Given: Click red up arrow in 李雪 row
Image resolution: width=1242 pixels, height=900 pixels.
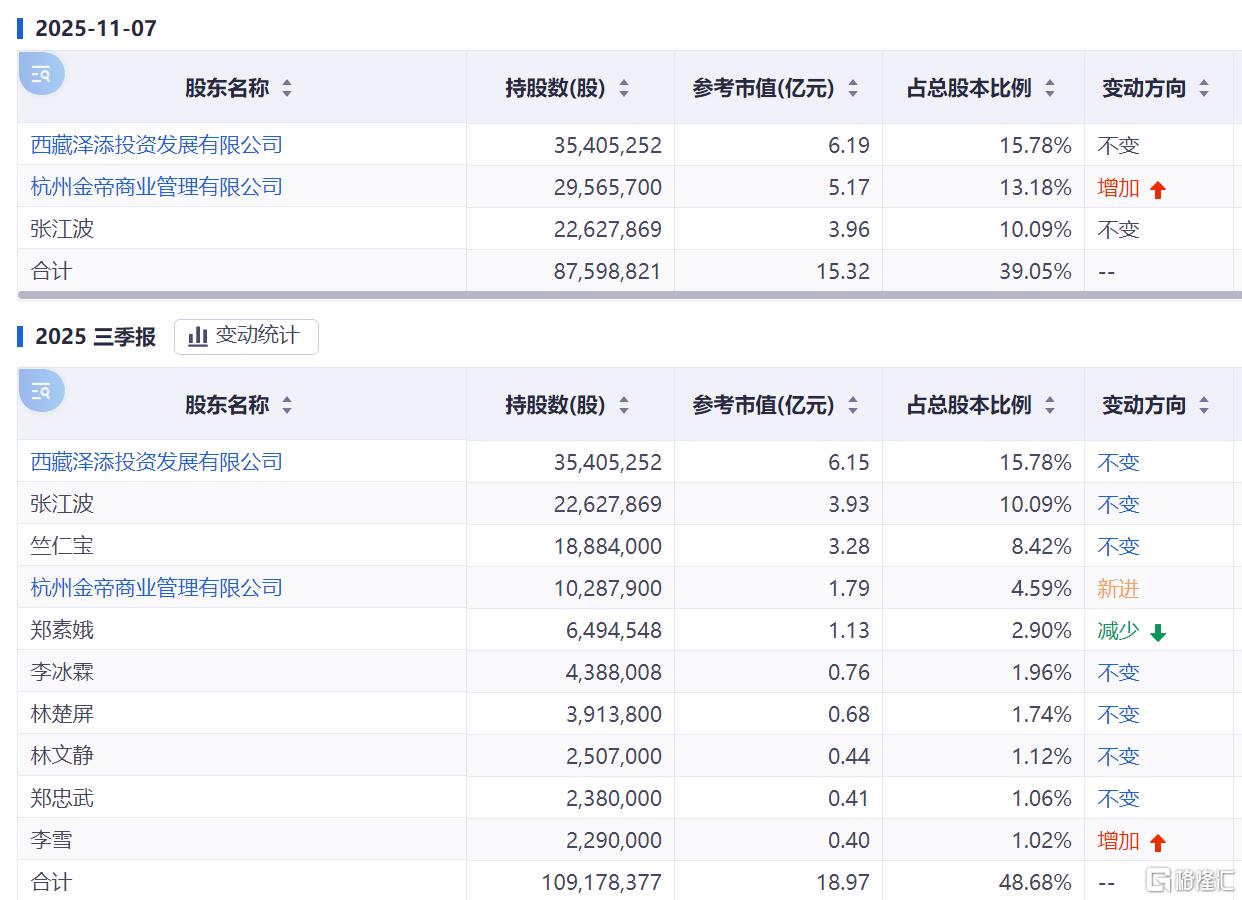Looking at the screenshot, I should (x=1158, y=842).
